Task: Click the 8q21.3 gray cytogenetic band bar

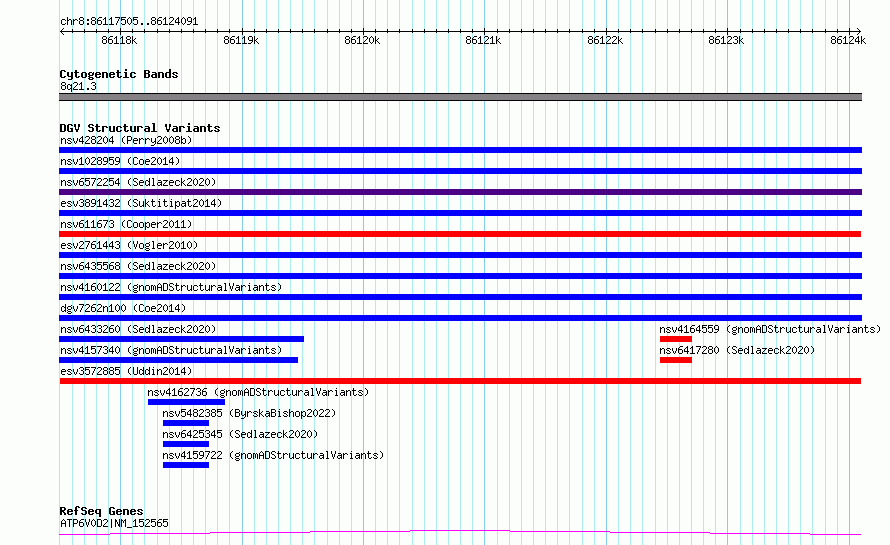Action: [460, 97]
